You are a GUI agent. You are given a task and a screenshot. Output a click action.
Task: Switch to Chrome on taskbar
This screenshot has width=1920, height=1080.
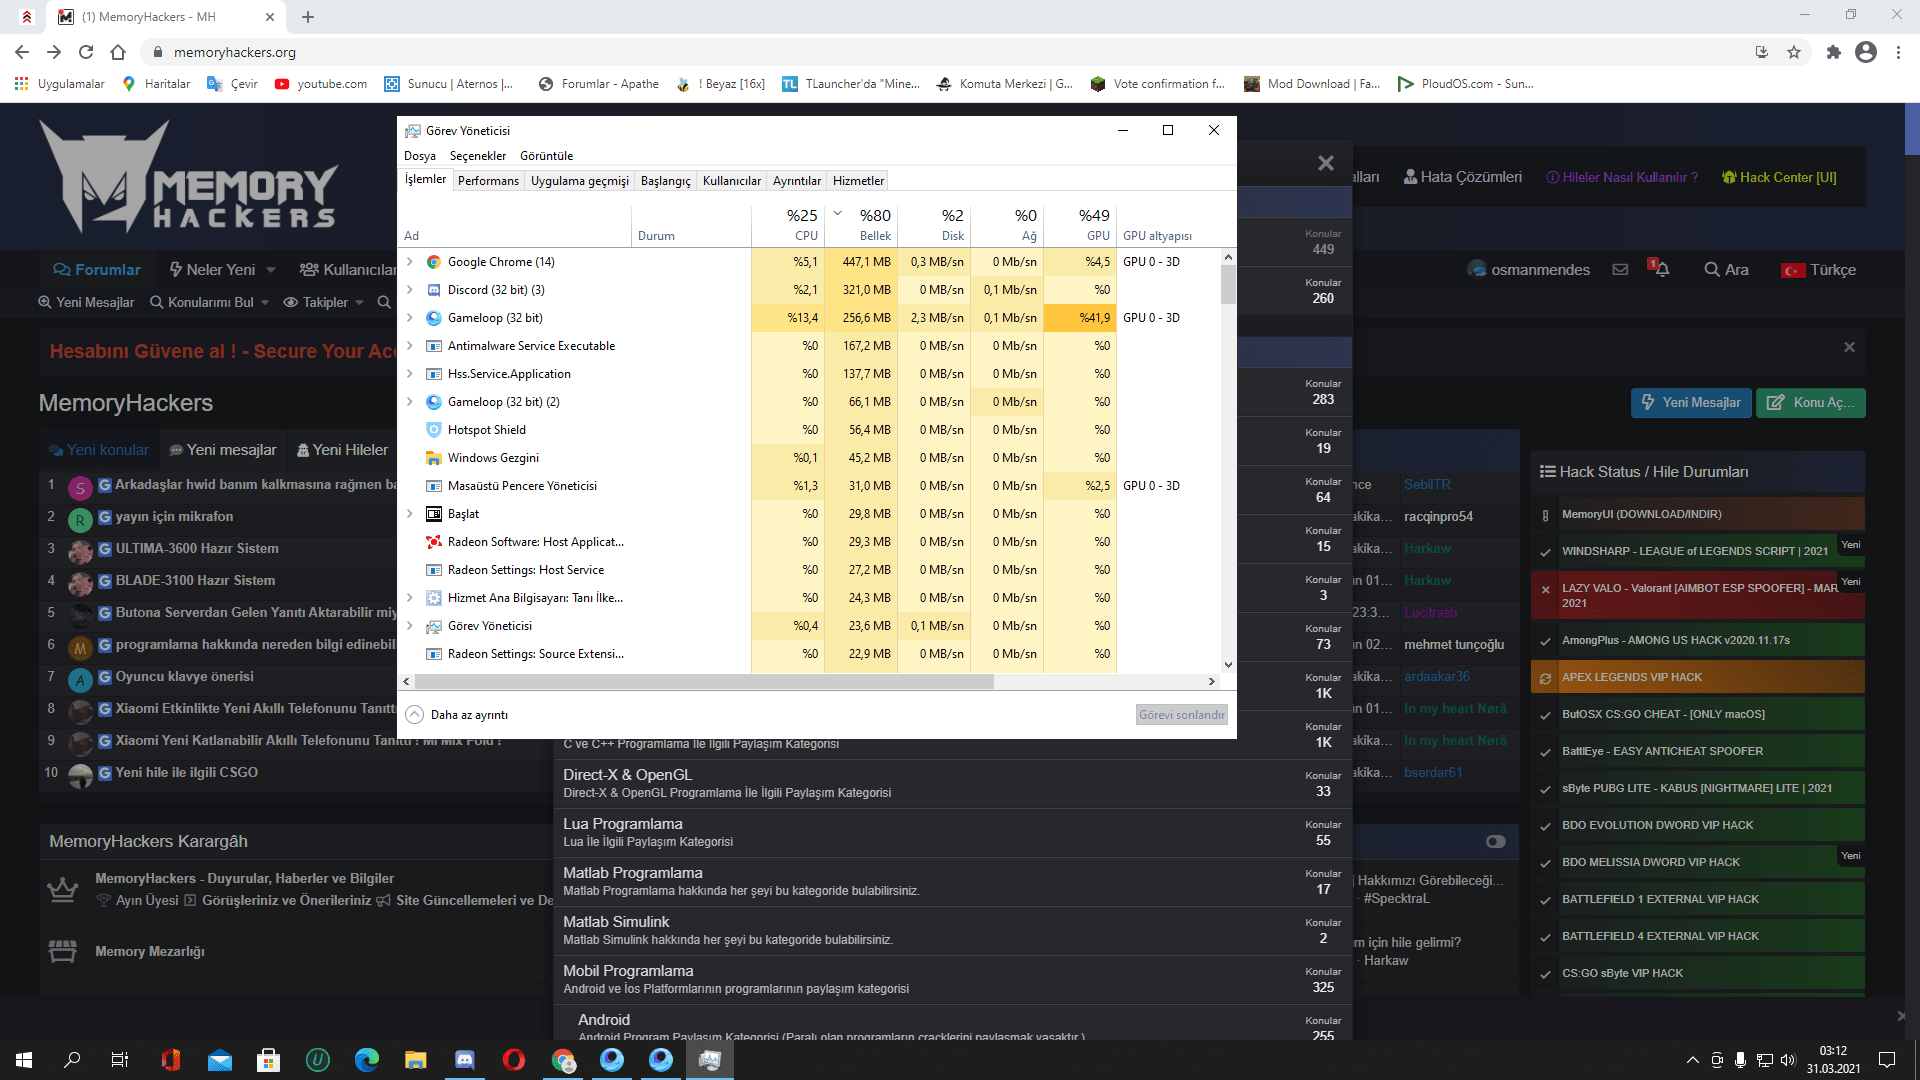click(563, 1060)
